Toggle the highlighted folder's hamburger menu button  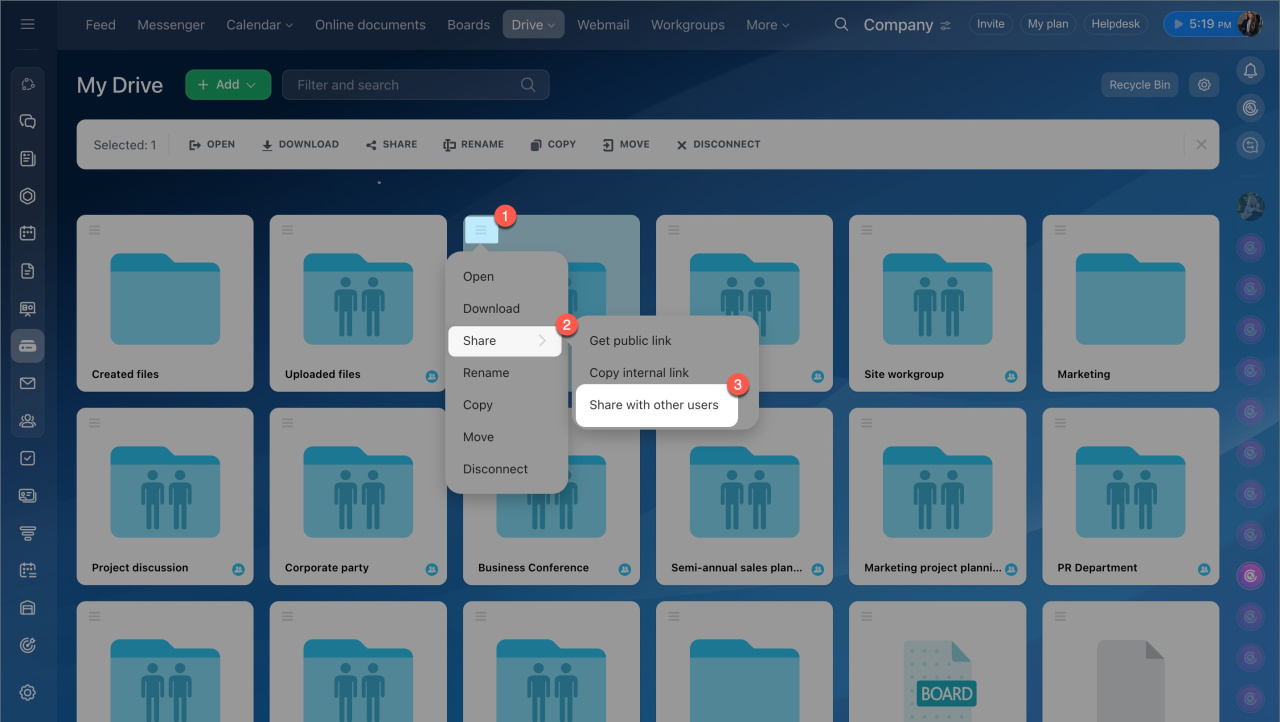481,230
